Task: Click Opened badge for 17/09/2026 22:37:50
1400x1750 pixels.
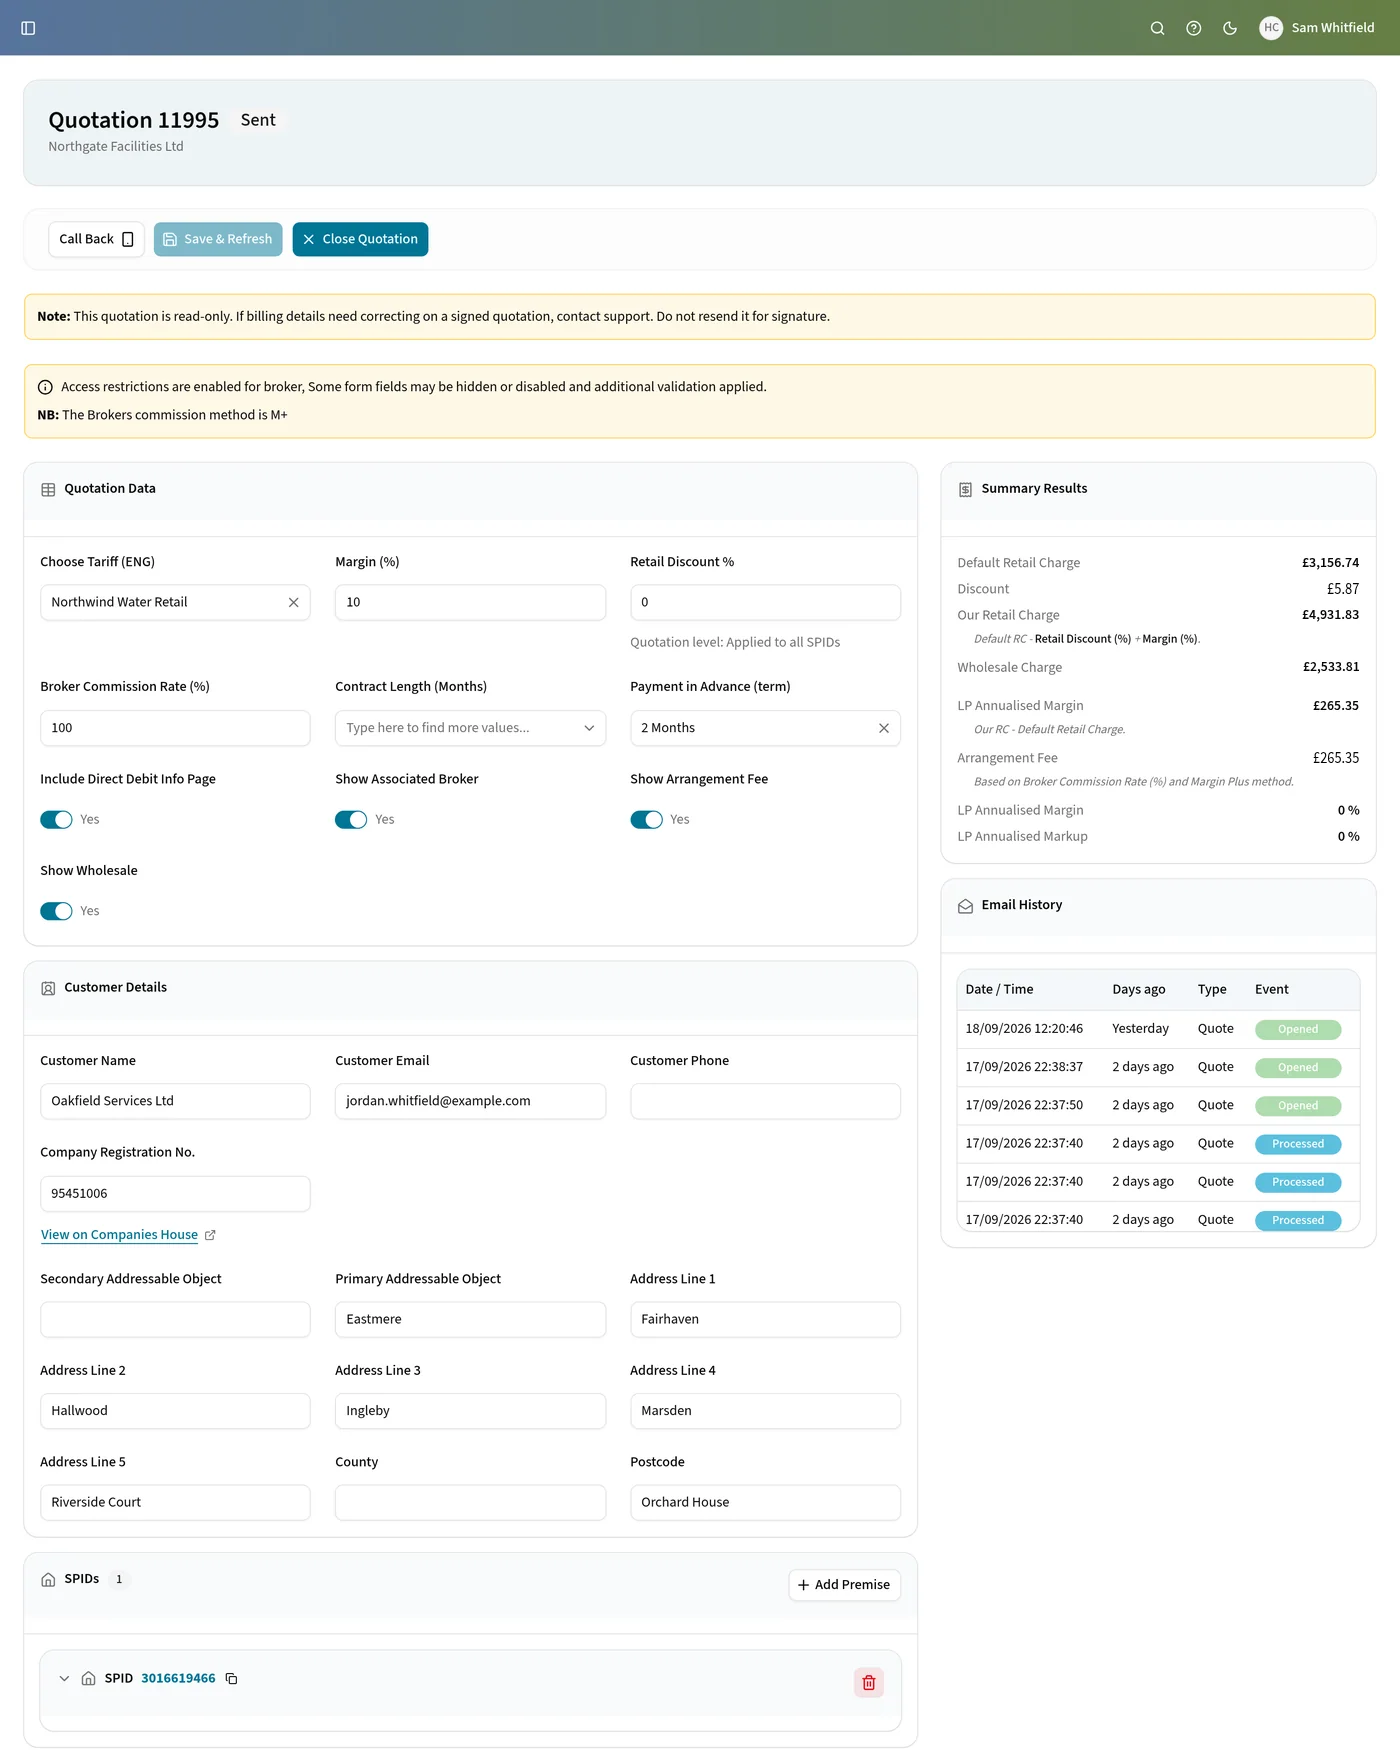Action: 1298,1106
